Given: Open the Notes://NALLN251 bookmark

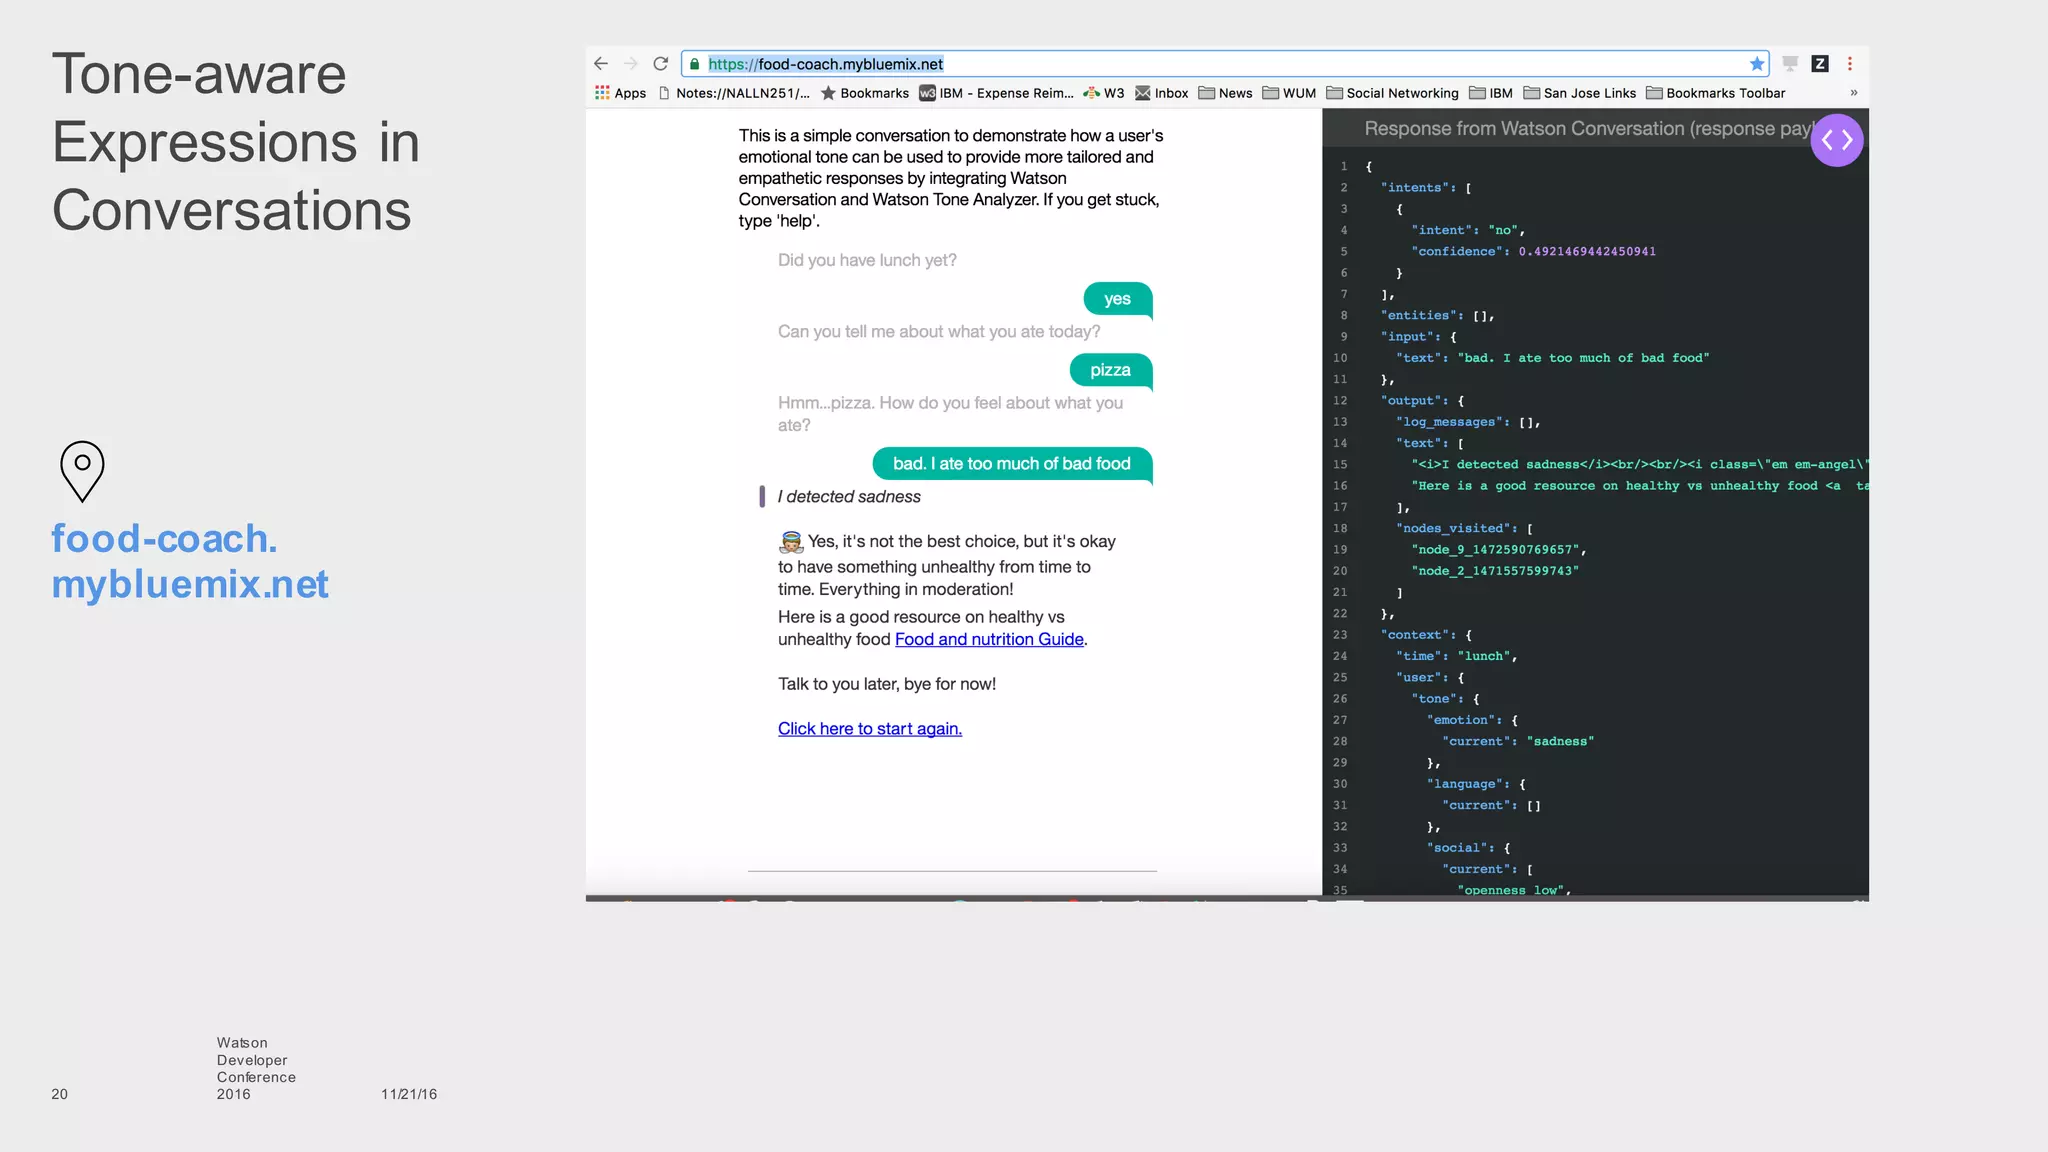Looking at the screenshot, I should coord(734,93).
